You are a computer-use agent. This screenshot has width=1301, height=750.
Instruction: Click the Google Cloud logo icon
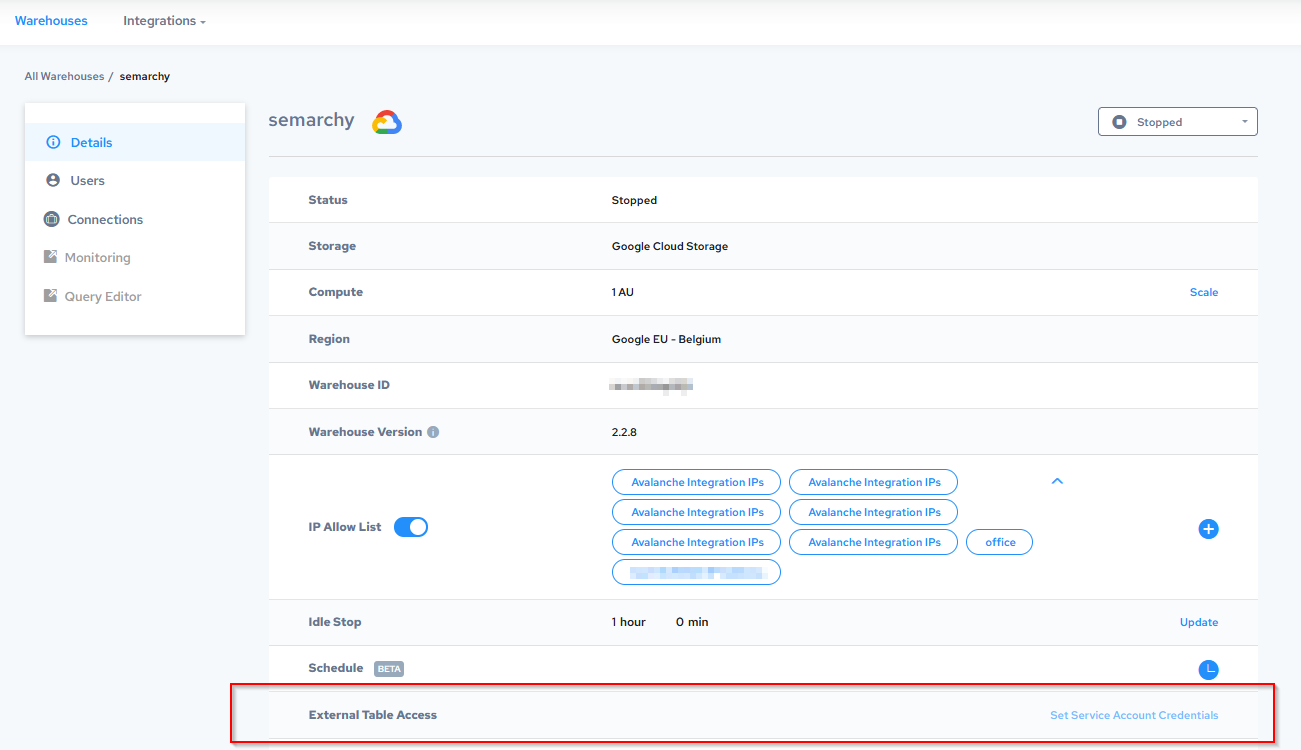tap(387, 122)
